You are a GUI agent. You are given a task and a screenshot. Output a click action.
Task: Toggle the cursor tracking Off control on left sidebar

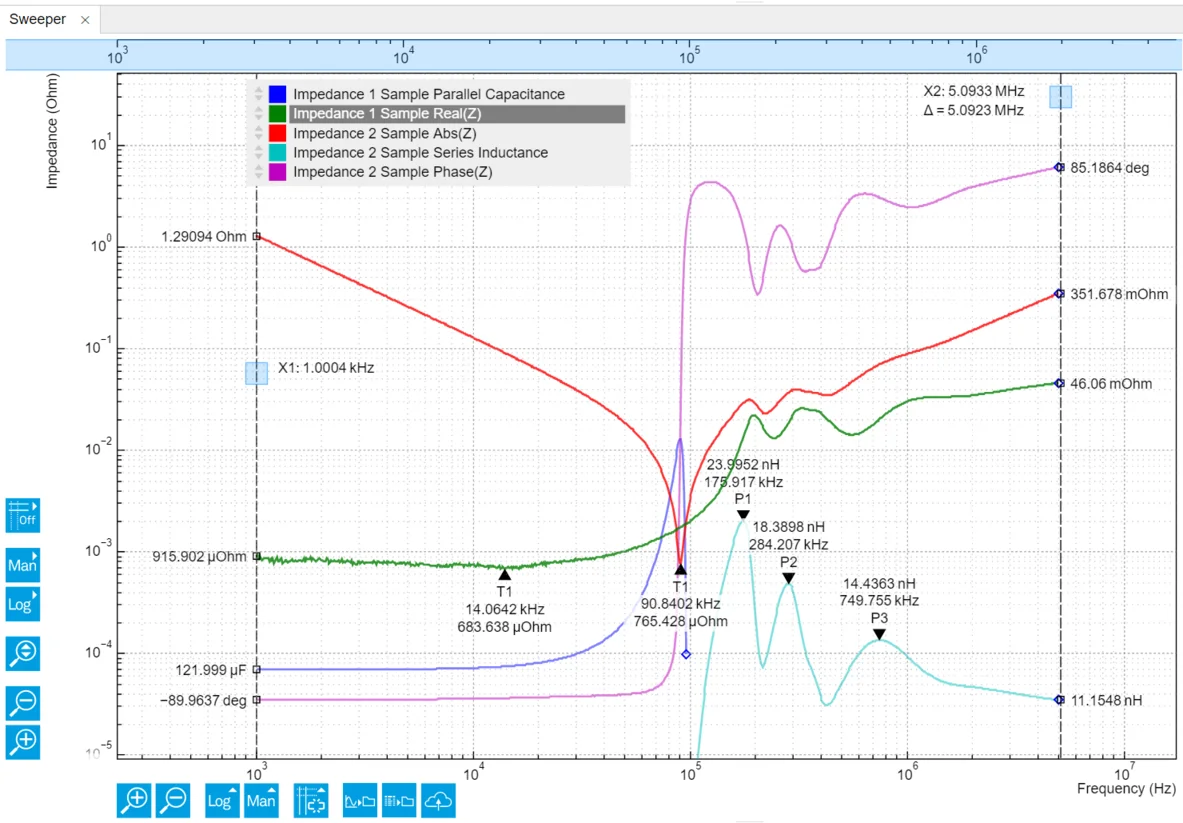[21, 515]
